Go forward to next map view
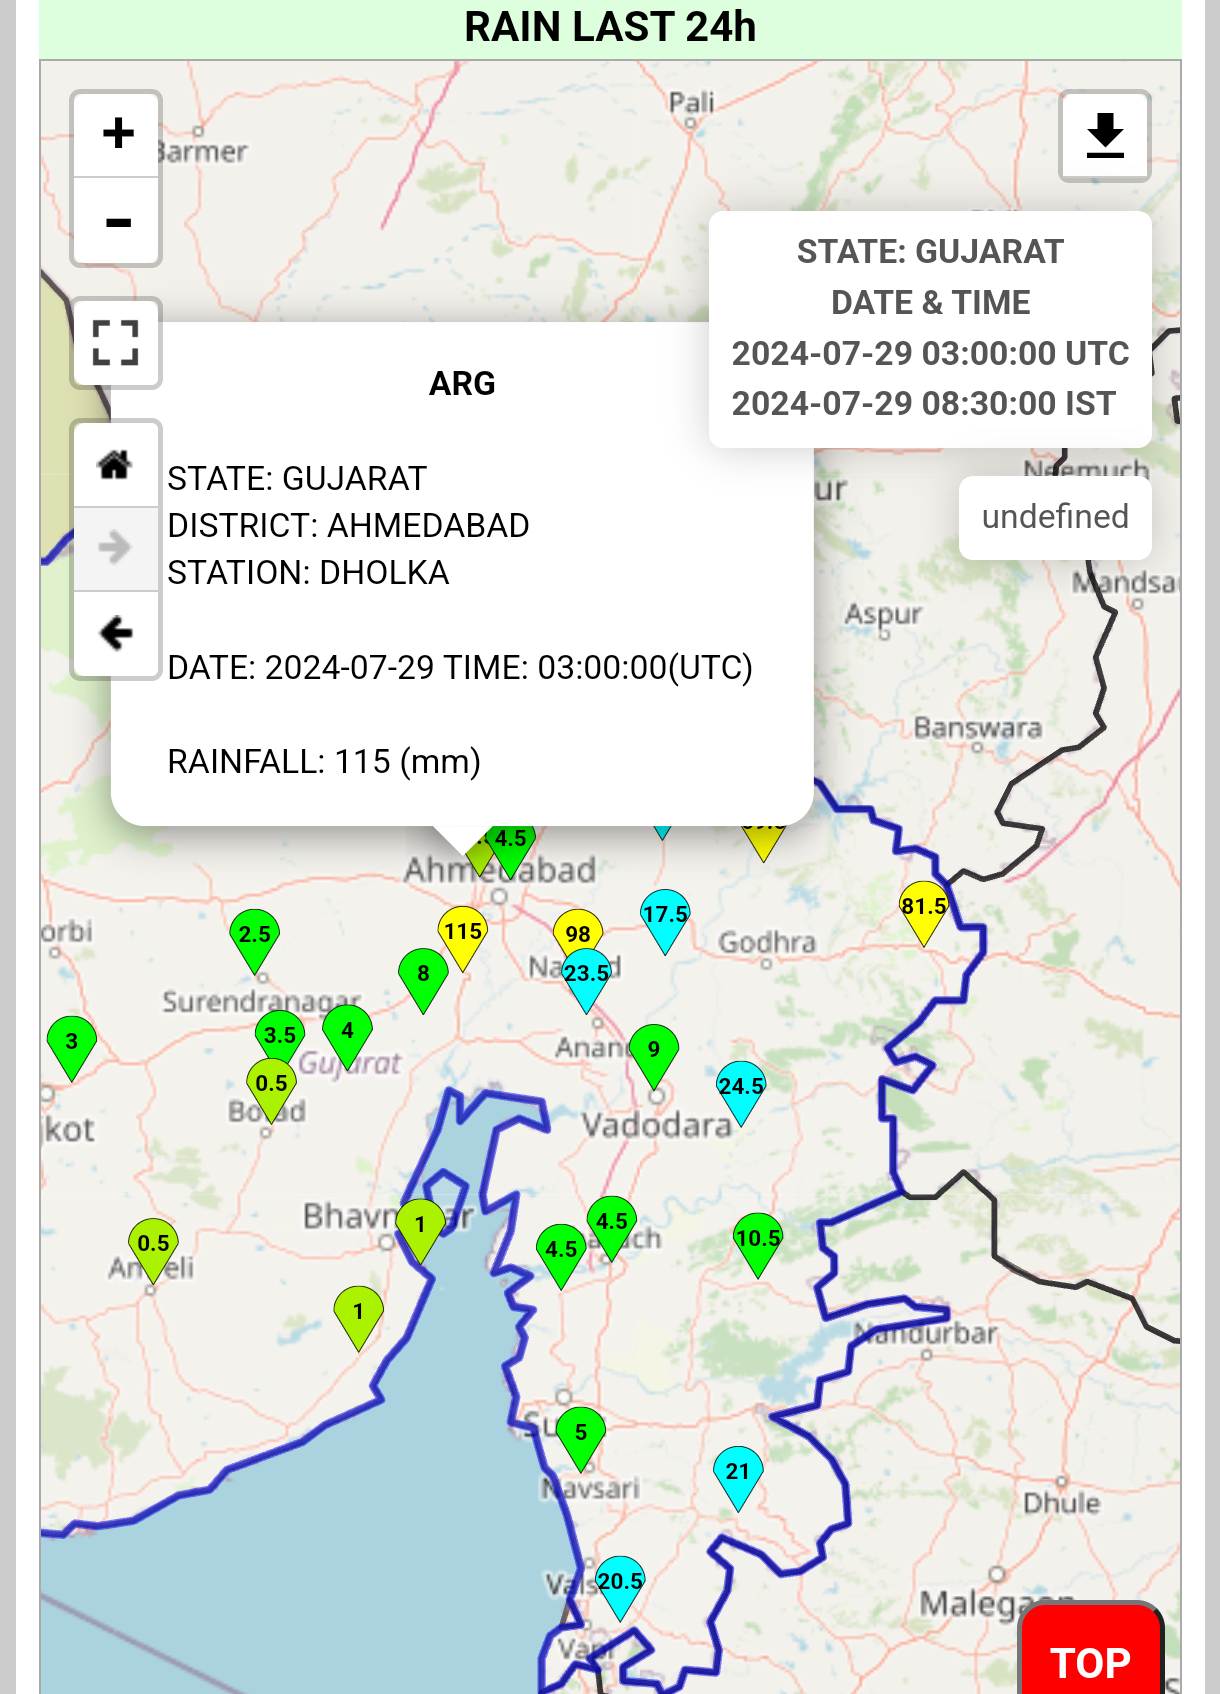Image resolution: width=1220 pixels, height=1694 pixels. (x=116, y=548)
